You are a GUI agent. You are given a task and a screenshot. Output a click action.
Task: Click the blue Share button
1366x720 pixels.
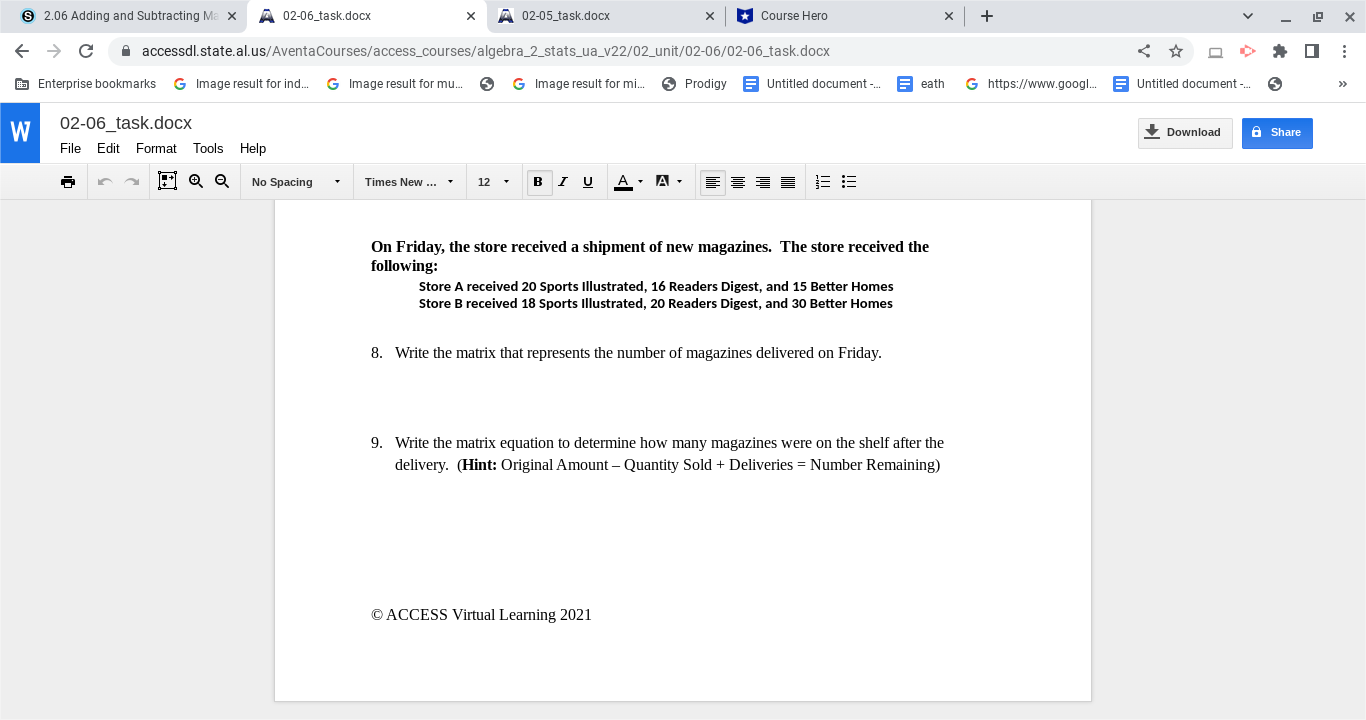(1277, 132)
